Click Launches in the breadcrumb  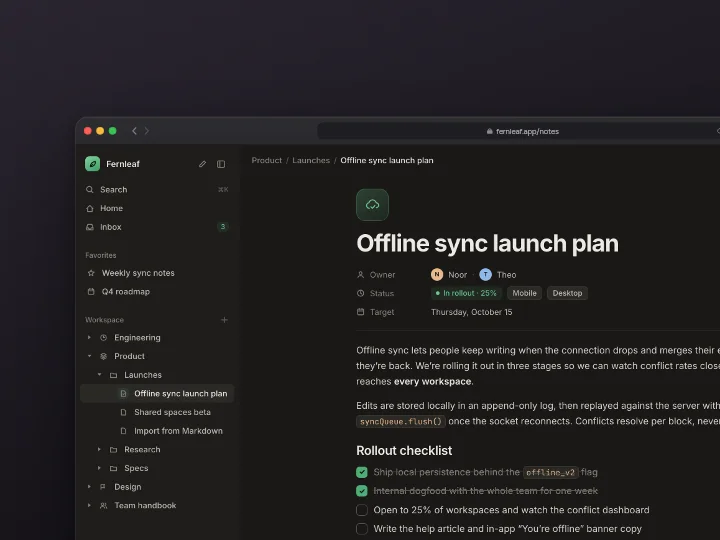click(x=311, y=160)
